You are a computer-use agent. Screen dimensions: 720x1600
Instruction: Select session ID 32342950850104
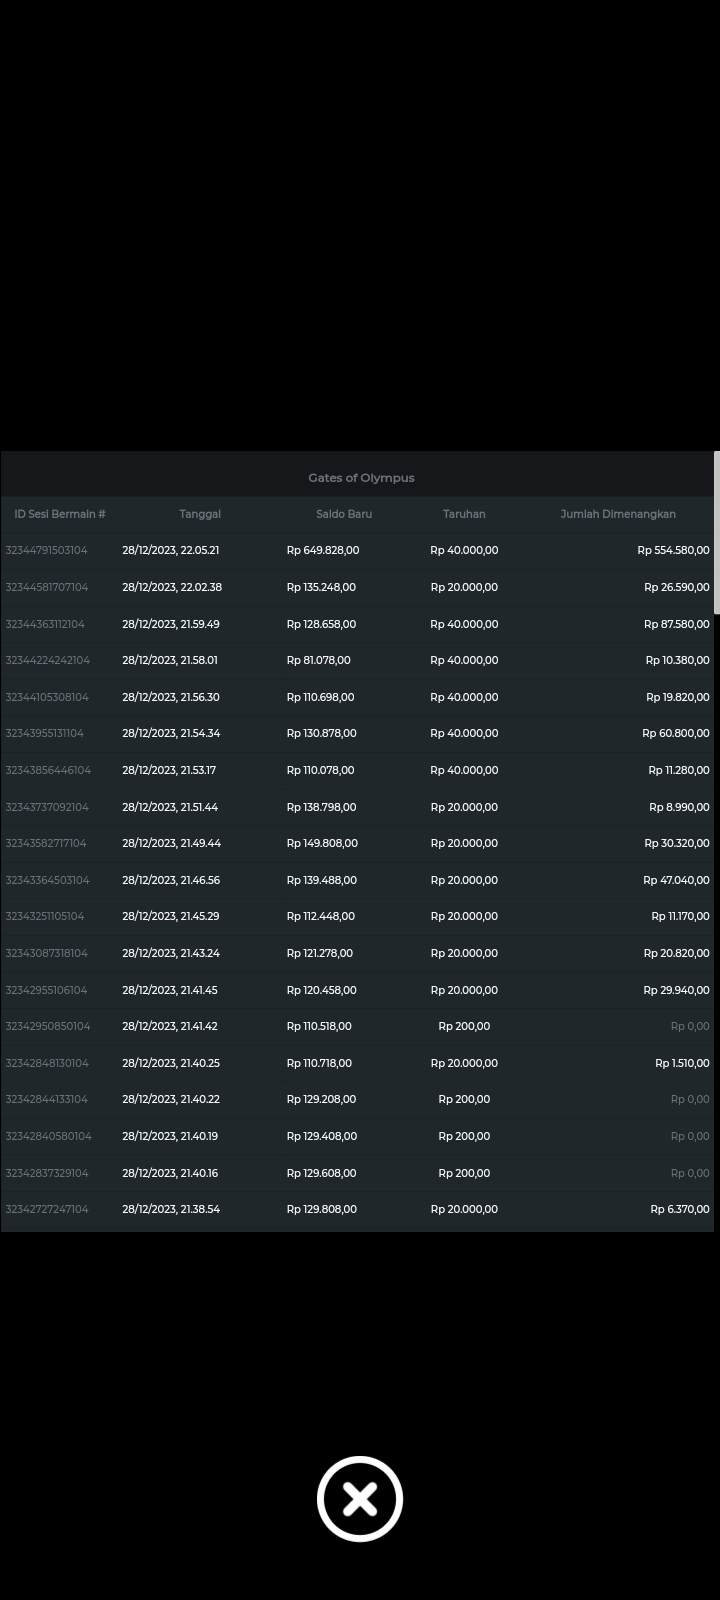pos(48,1026)
